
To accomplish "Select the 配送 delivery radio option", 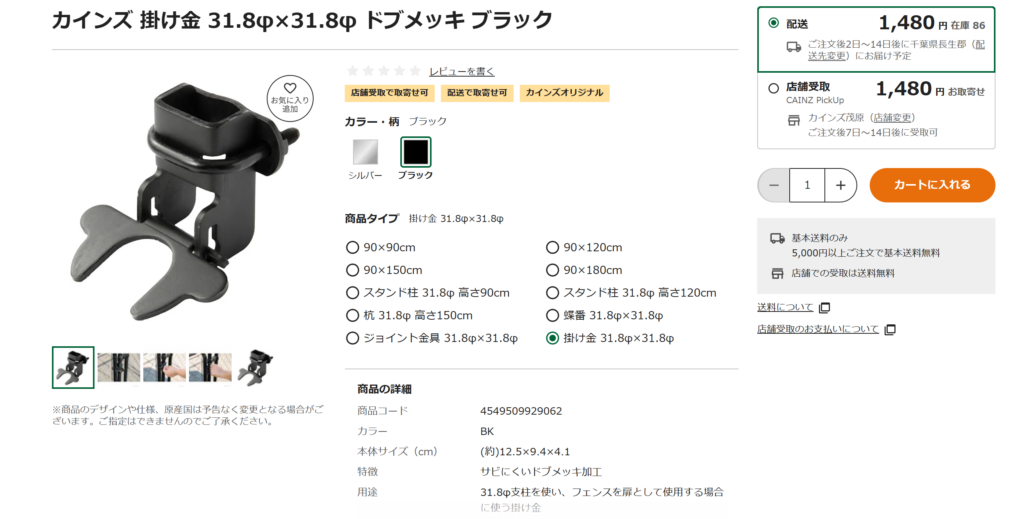I will pos(774,22).
